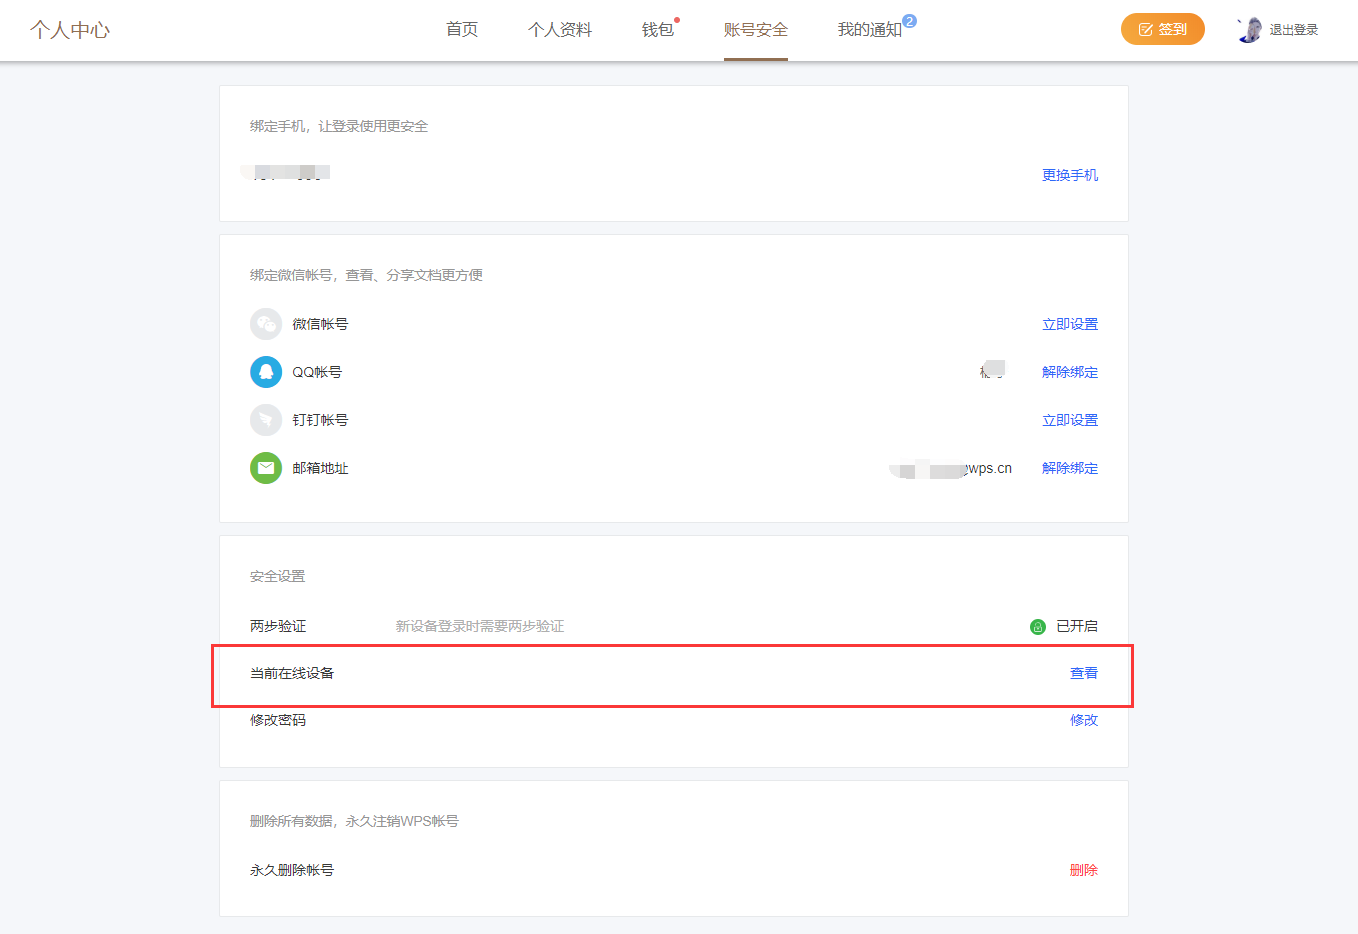The width and height of the screenshot is (1358, 934).
Task: Click 修改 for 修改密码
Action: tap(1084, 720)
